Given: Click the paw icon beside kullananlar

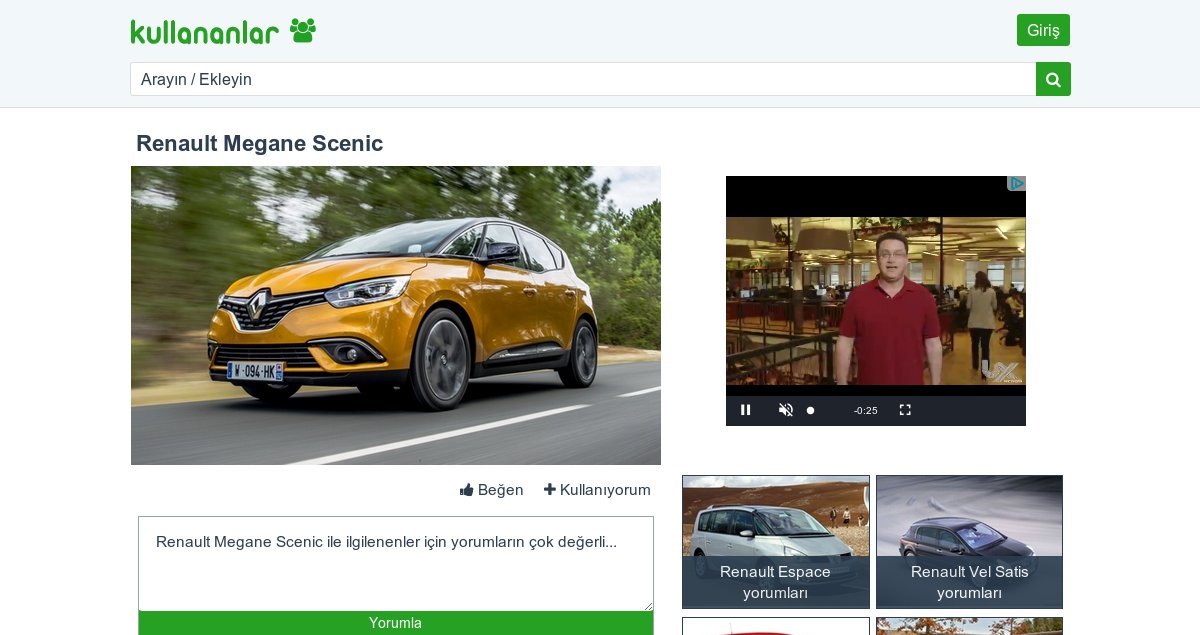Looking at the screenshot, I should pyautogui.click(x=303, y=31).
